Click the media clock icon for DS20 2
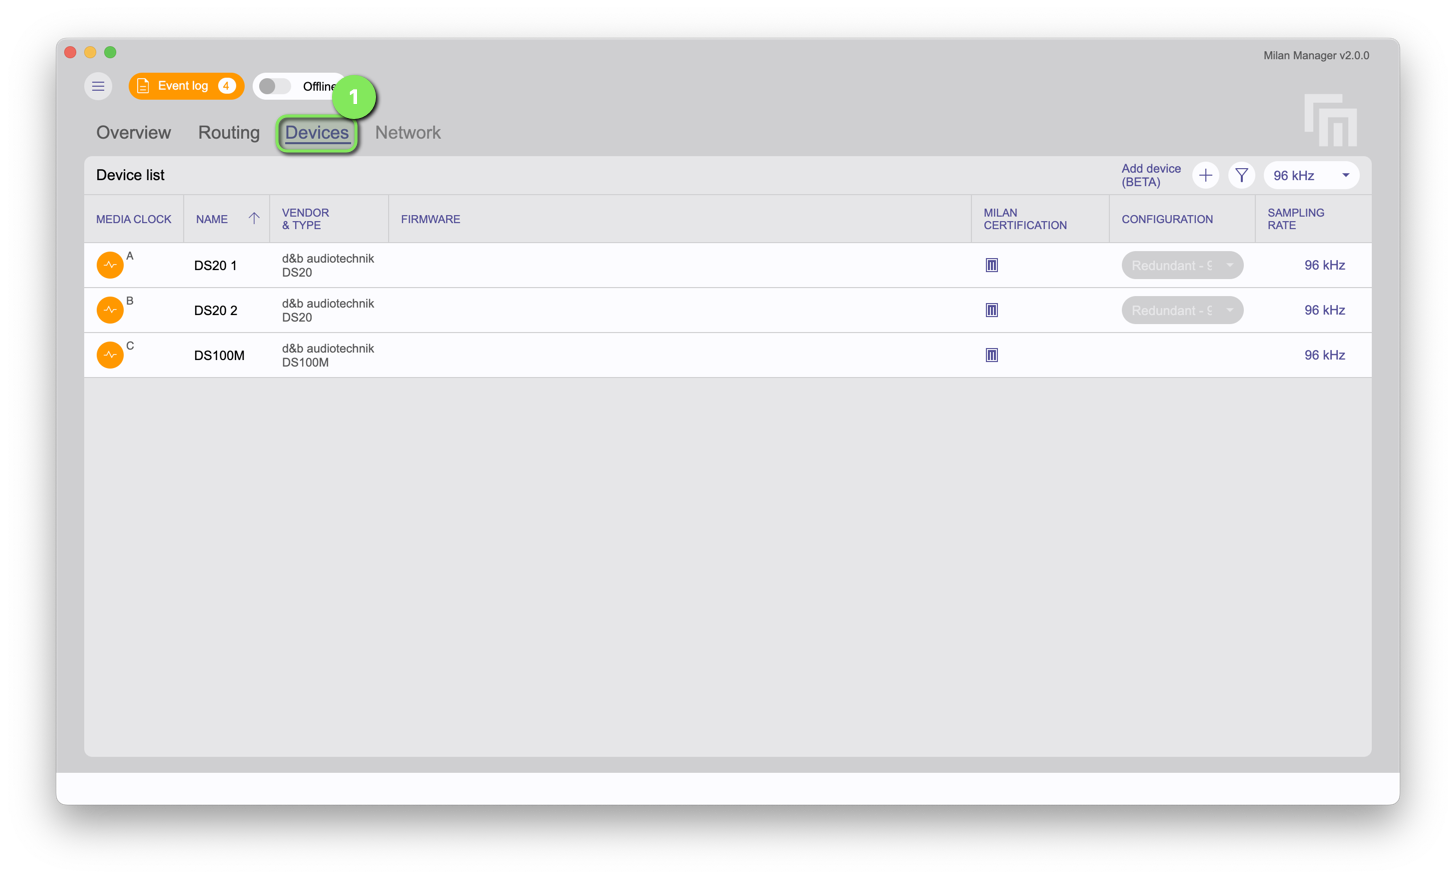This screenshot has width=1456, height=879. [110, 310]
